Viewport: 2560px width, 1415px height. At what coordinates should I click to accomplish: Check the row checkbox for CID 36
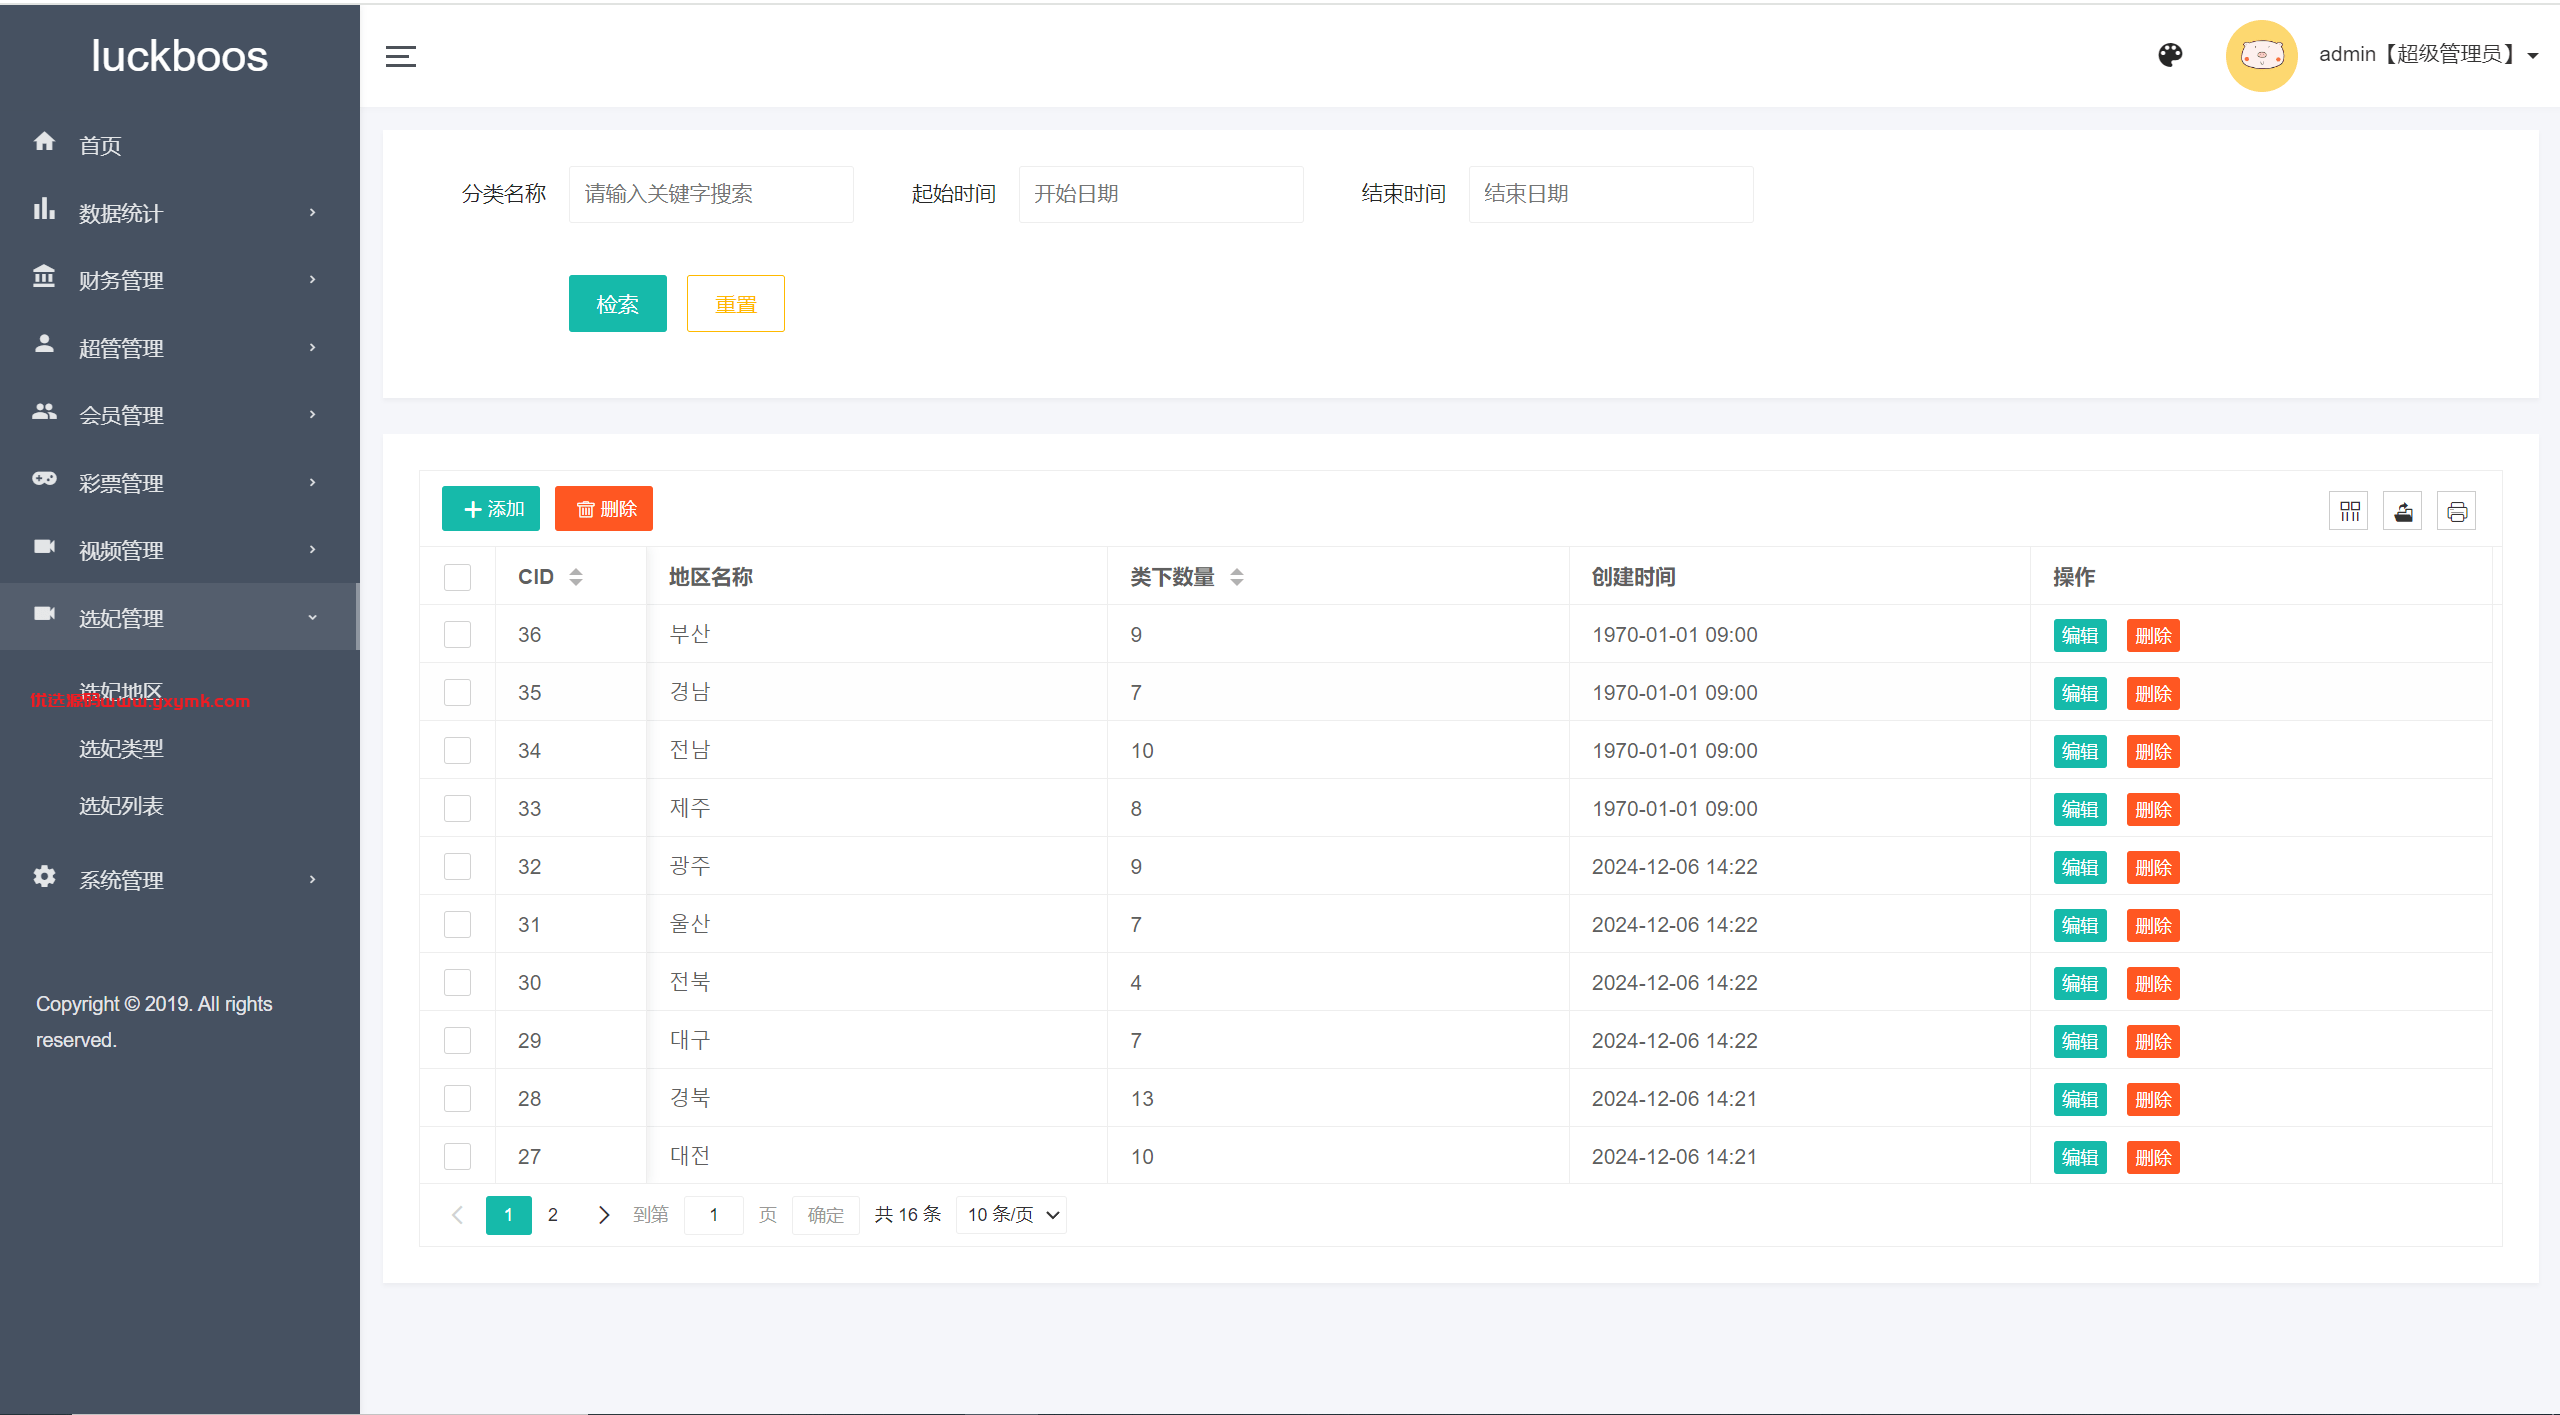click(457, 635)
